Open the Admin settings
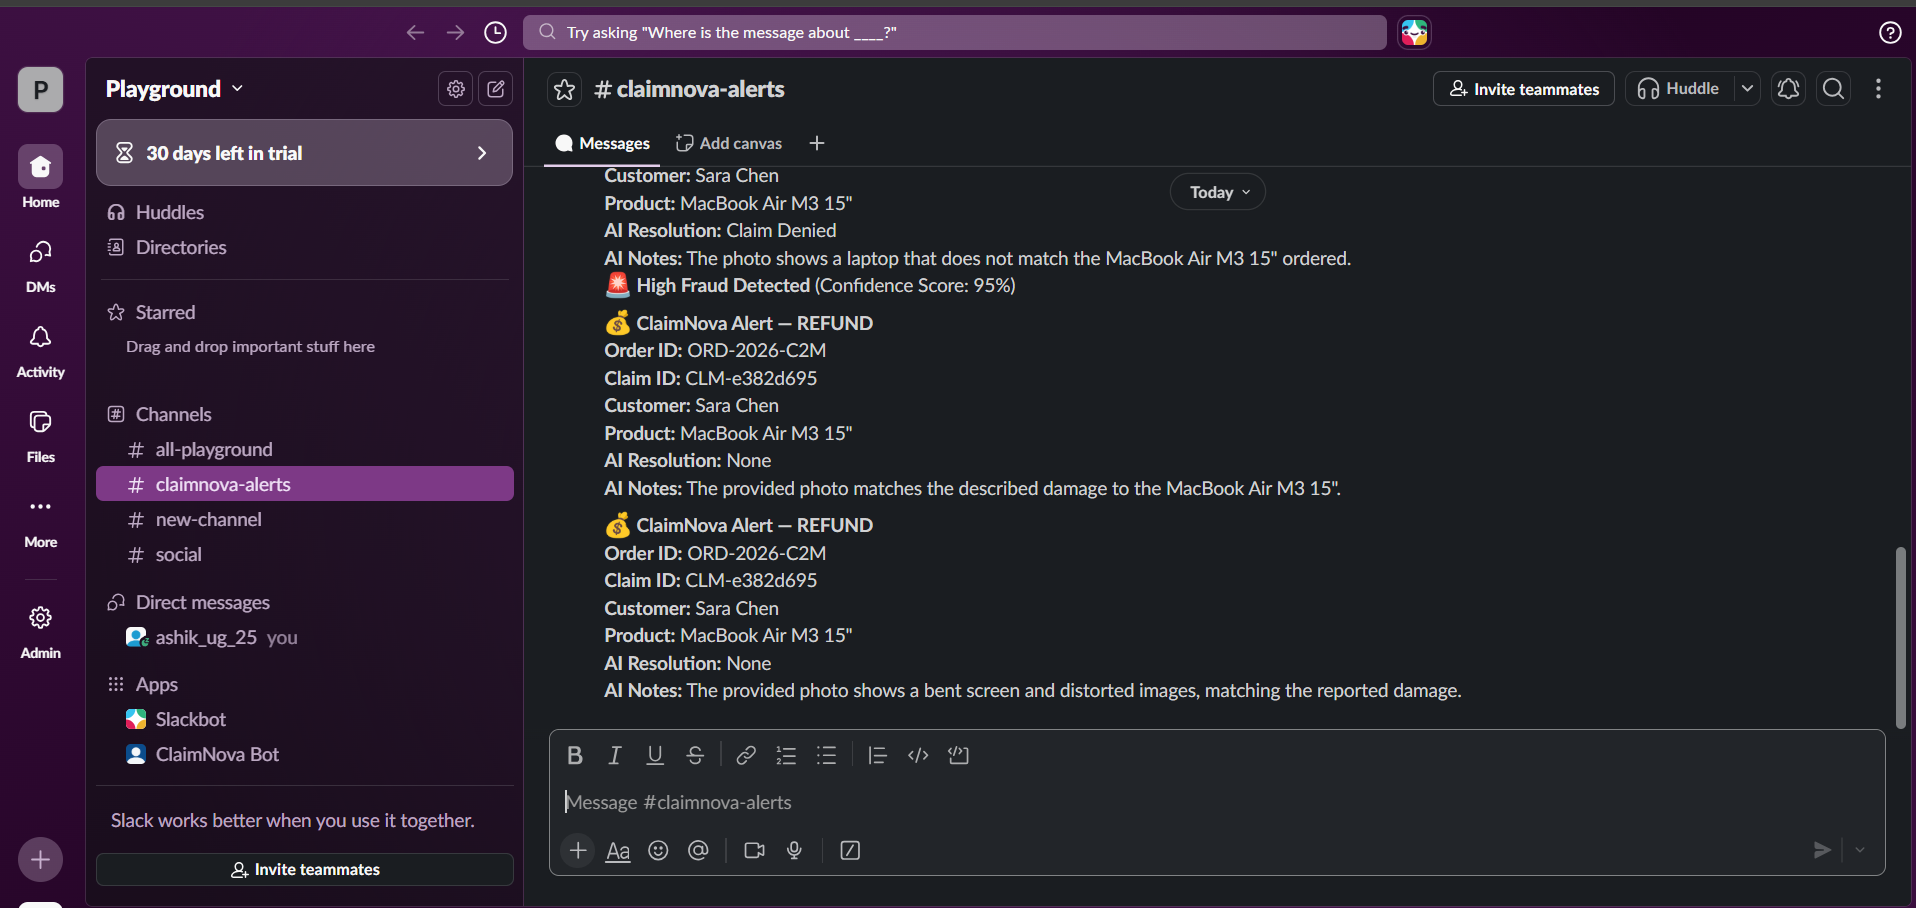Image resolution: width=1916 pixels, height=908 pixels. pos(41,632)
